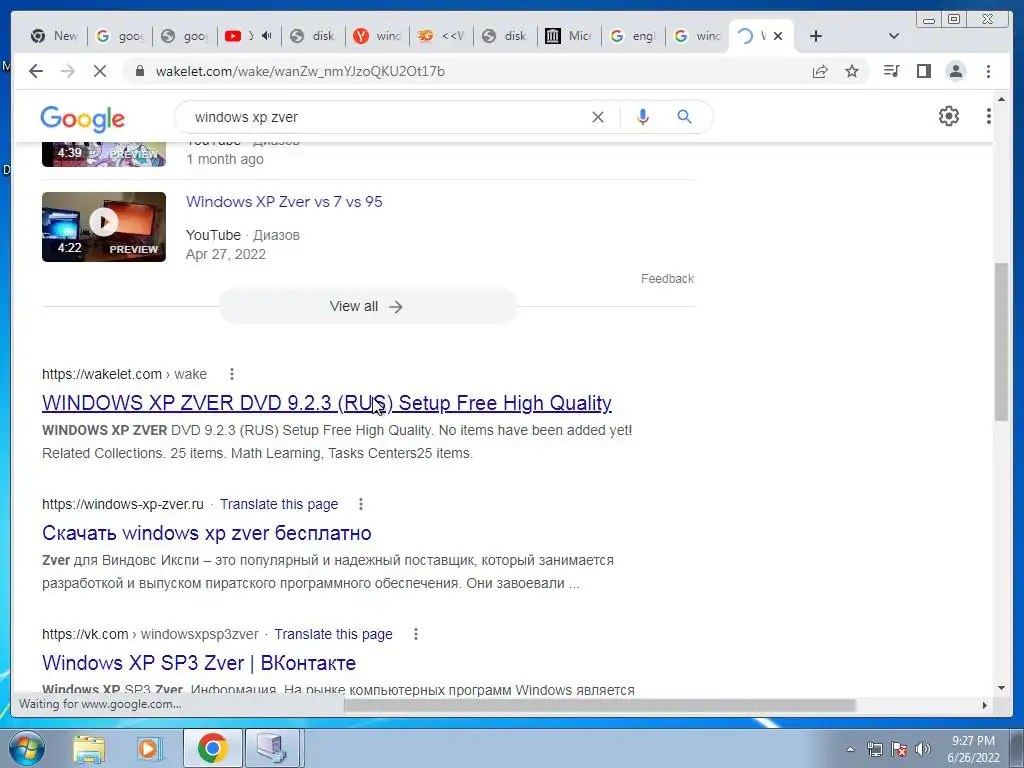Screen dimensions: 1024x768
Task: Click the vertical page scrollbar thumb
Action: pos(1001,342)
